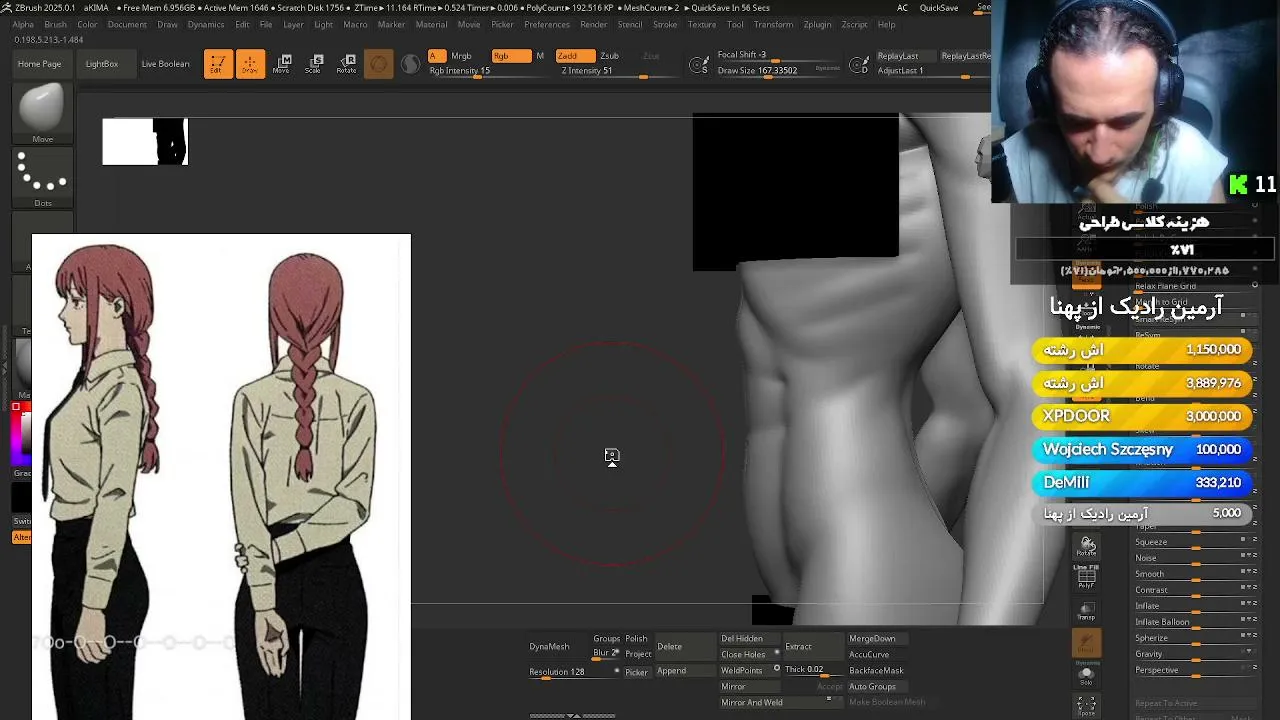Screen dimensions: 1280x720
Task: Toggle the A channel button
Action: point(437,56)
